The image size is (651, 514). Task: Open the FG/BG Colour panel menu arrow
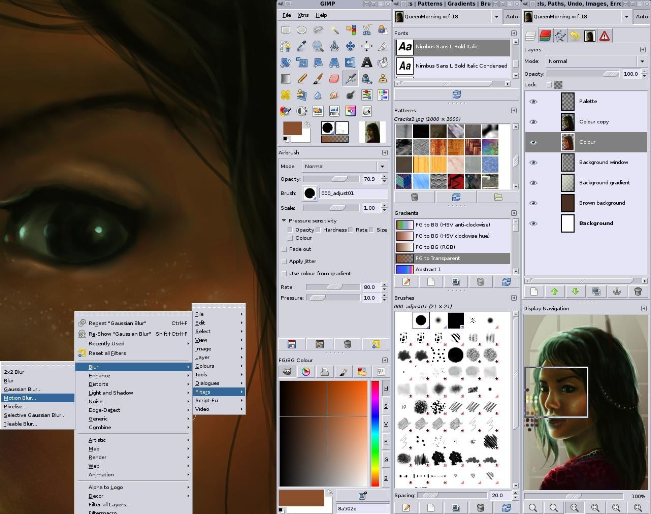click(x=385, y=360)
